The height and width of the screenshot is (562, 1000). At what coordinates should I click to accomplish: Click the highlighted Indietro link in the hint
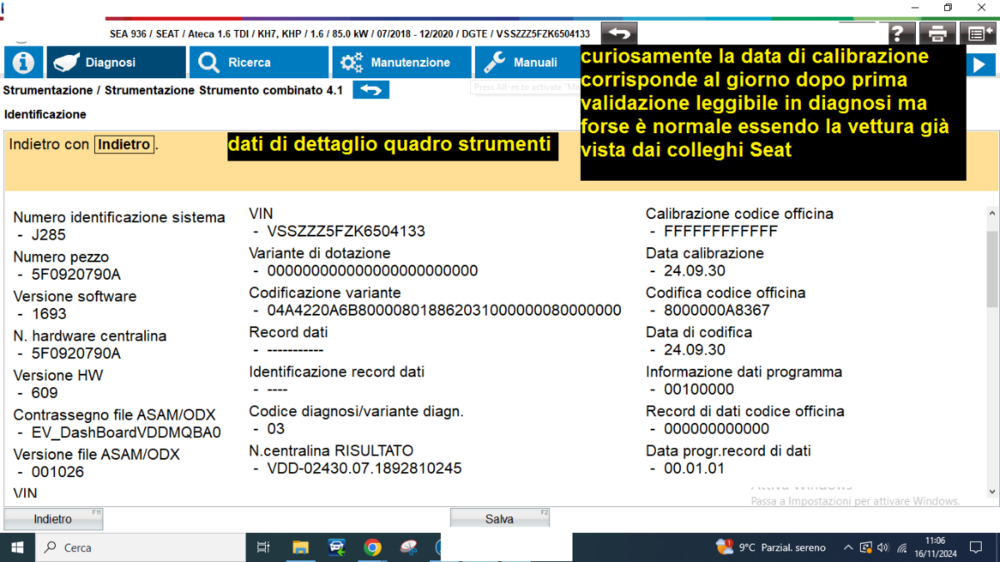point(124,145)
